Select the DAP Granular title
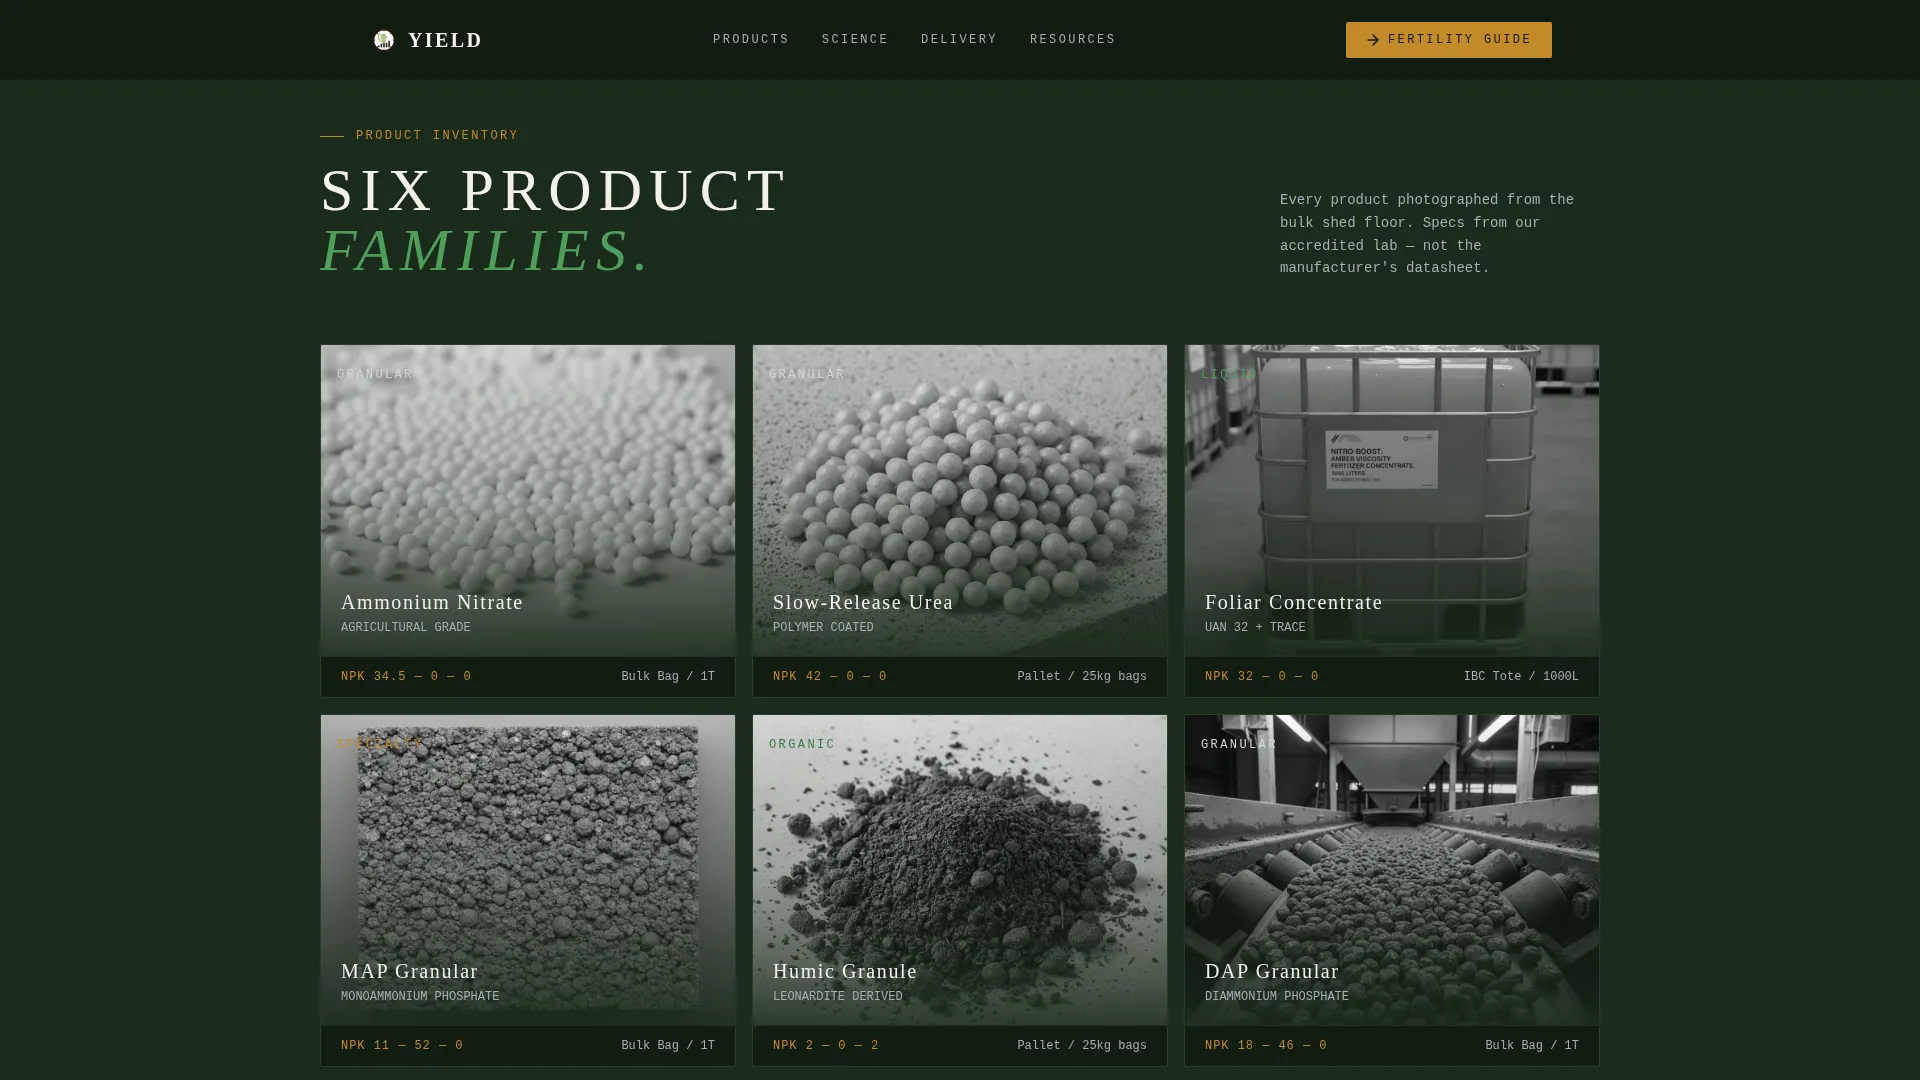The width and height of the screenshot is (1920, 1080). (x=1272, y=971)
